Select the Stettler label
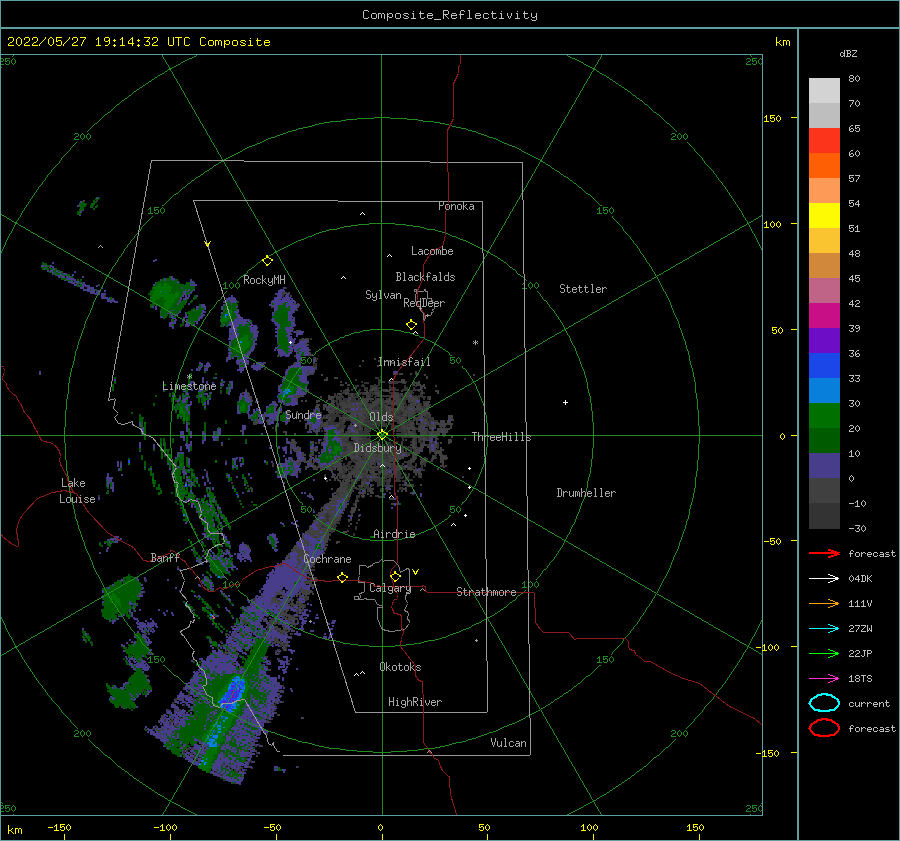 583,289
